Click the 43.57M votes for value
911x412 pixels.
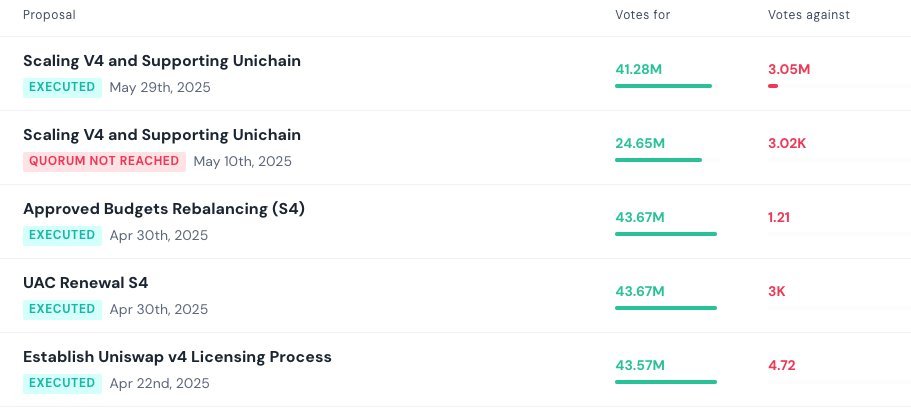pos(639,365)
